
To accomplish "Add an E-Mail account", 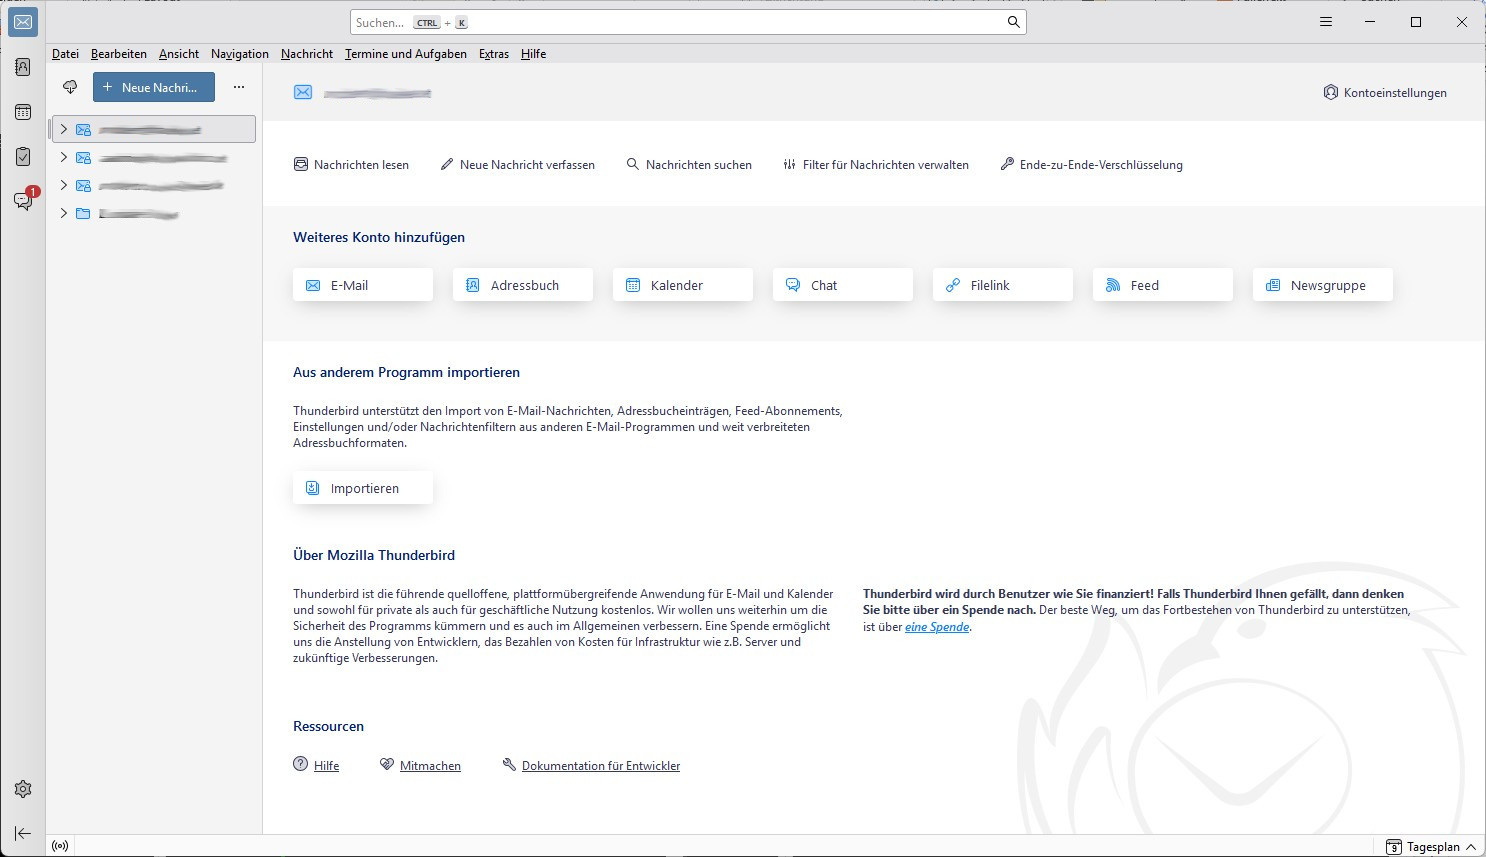I will click(363, 285).
